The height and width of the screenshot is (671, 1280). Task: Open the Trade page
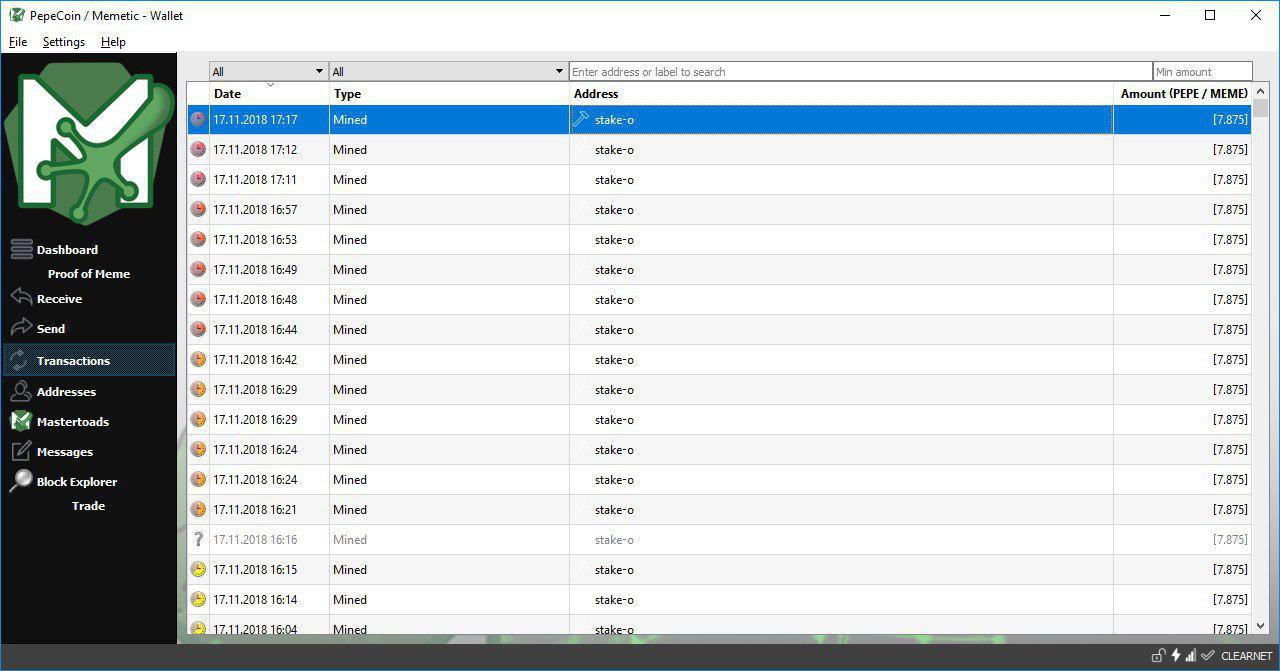tap(88, 506)
